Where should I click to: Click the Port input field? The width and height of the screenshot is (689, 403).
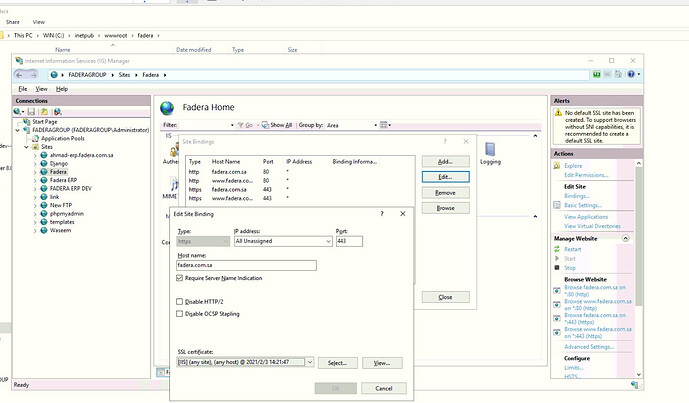click(349, 241)
